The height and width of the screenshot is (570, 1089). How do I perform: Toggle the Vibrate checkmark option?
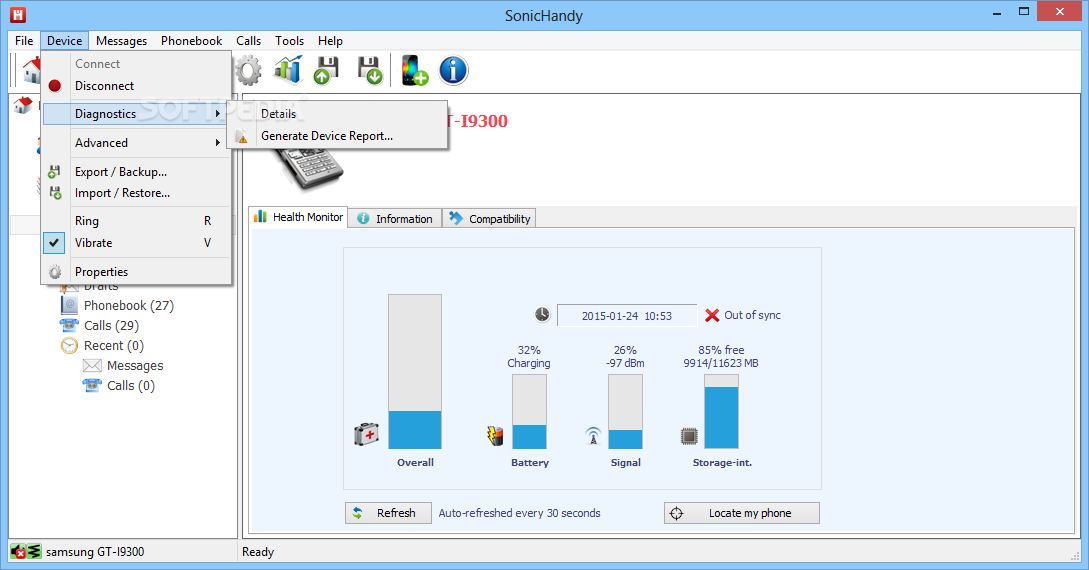[x=54, y=243]
